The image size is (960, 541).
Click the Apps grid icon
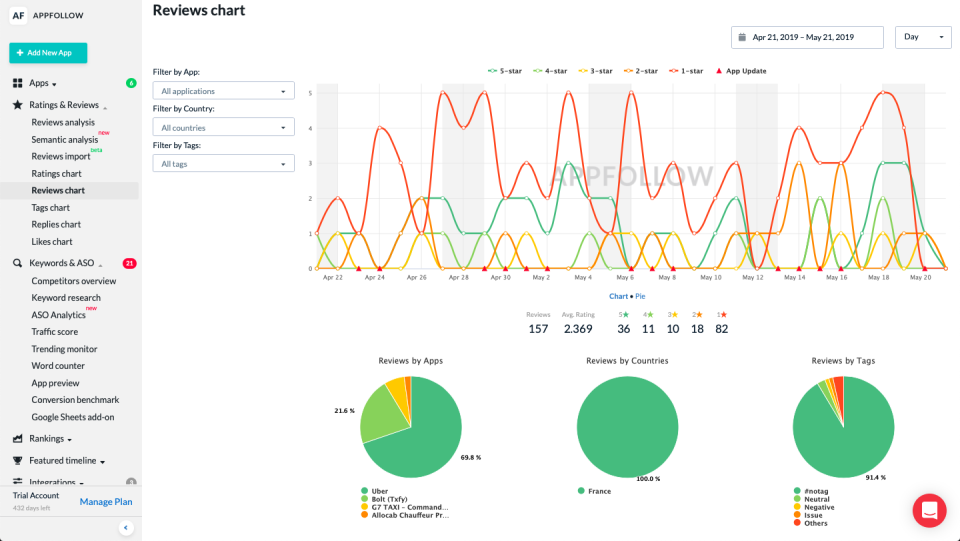18,83
